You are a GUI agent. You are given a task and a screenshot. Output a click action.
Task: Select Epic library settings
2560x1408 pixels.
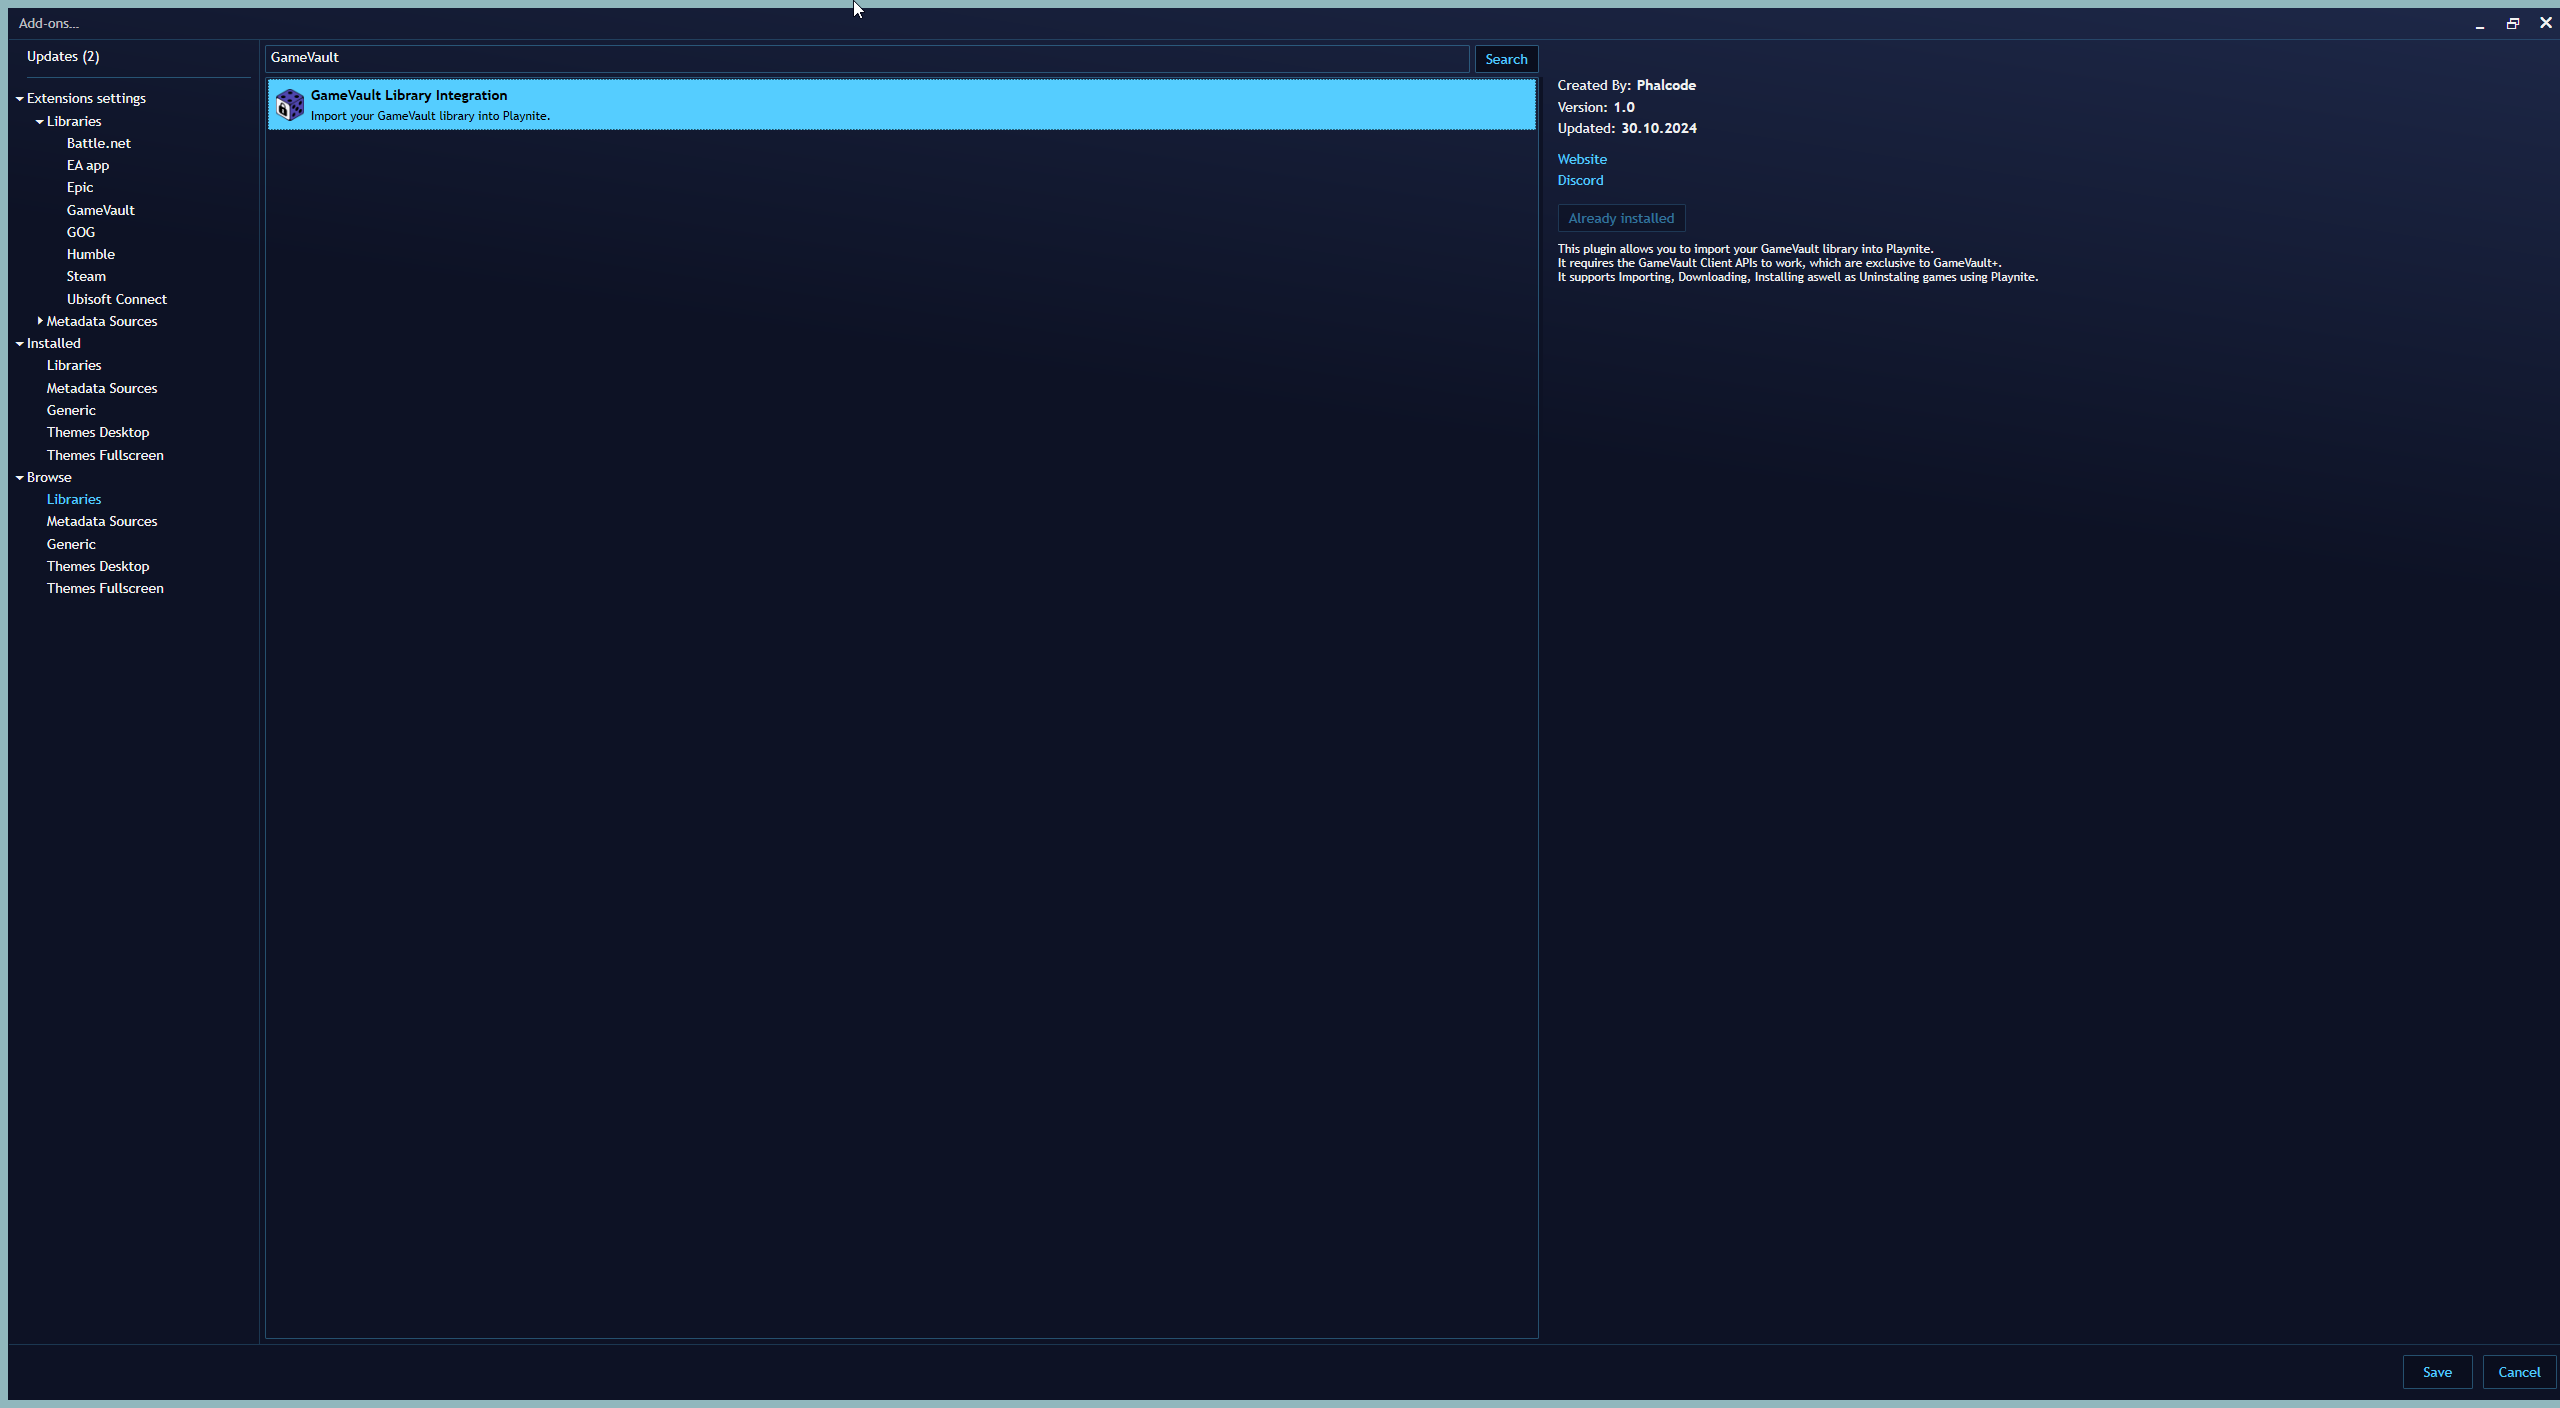(x=80, y=187)
